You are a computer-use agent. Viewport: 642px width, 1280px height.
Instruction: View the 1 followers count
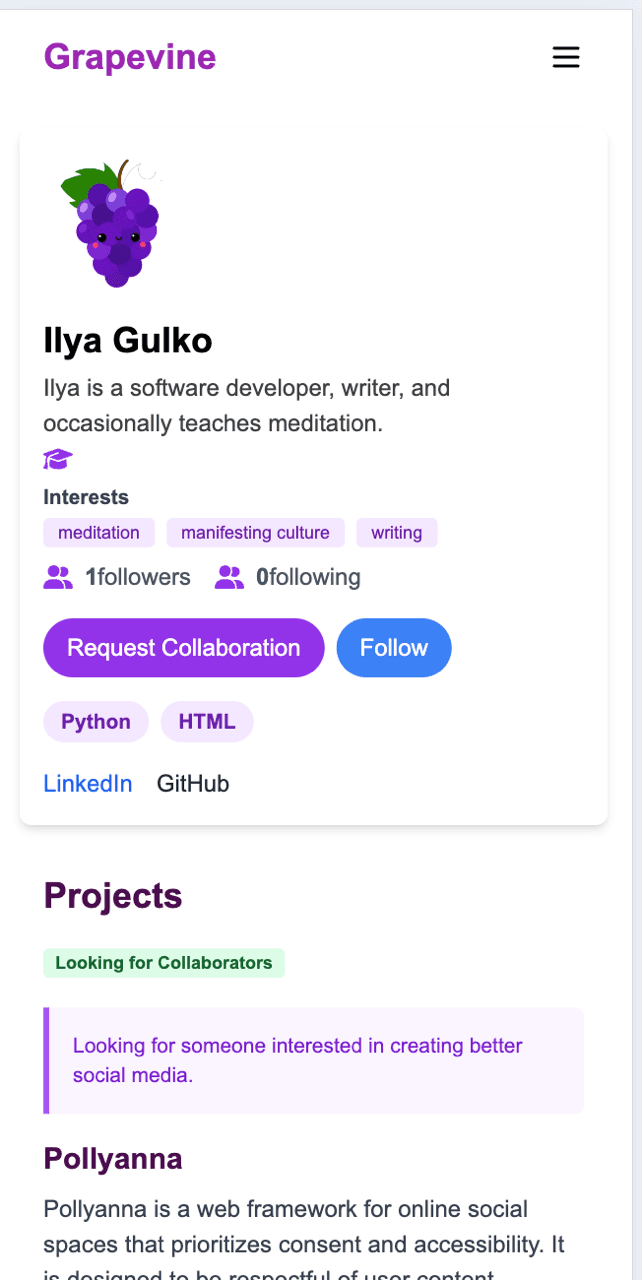point(138,577)
